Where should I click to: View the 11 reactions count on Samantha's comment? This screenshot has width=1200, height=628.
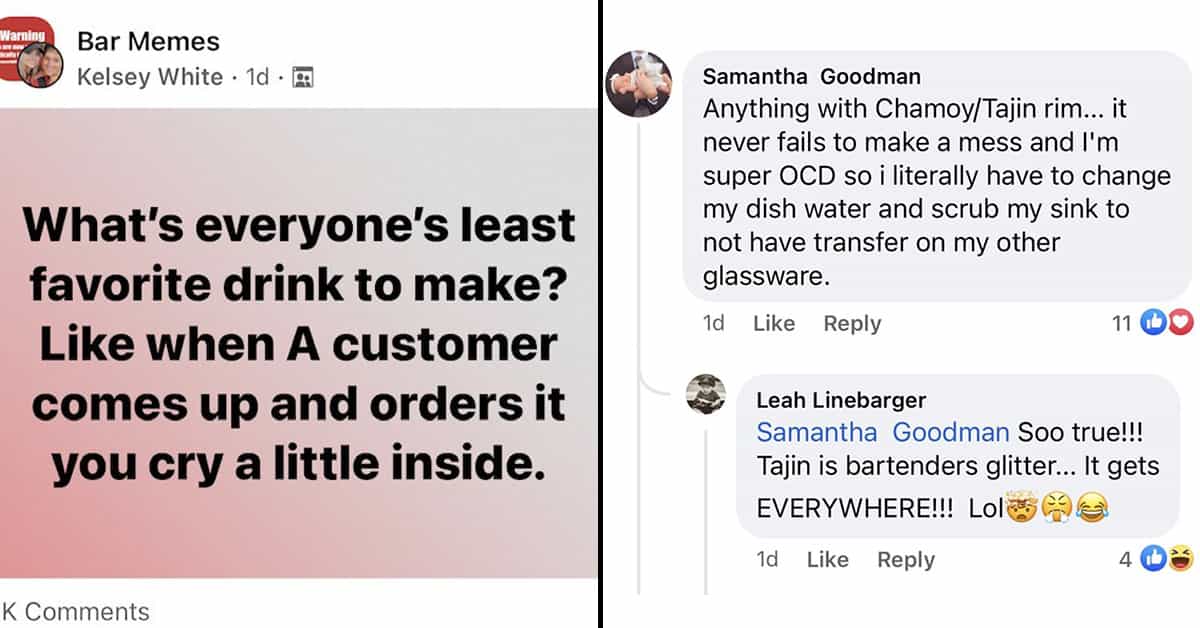coord(1121,323)
